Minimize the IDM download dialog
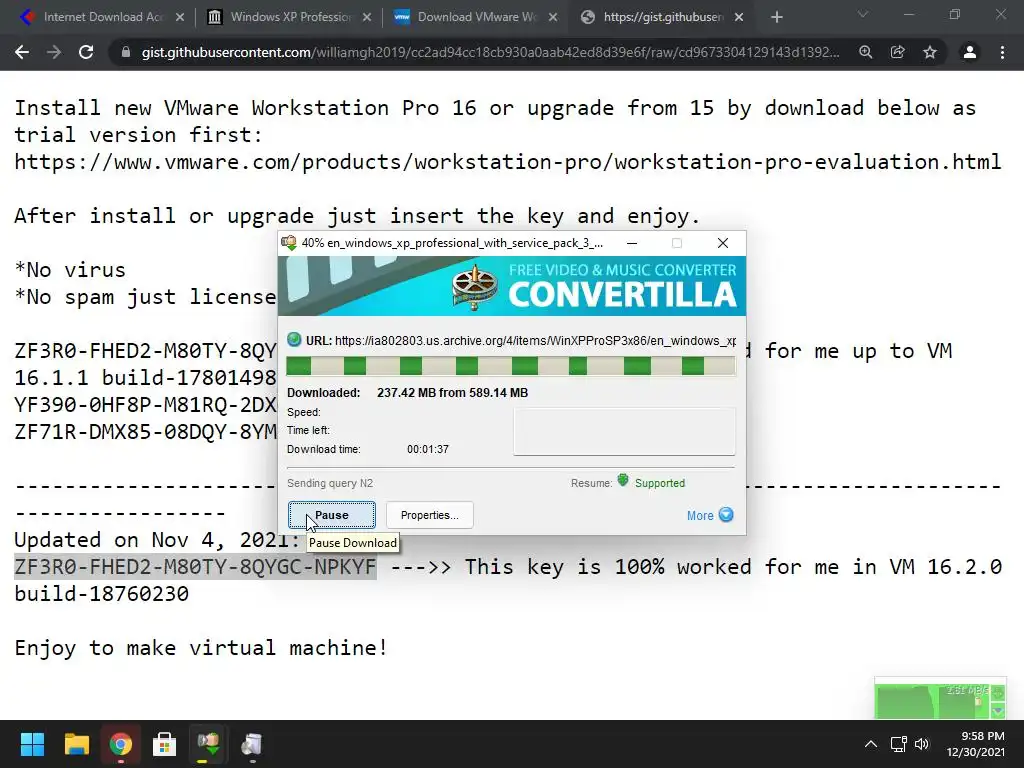This screenshot has height=768, width=1024. click(x=632, y=243)
